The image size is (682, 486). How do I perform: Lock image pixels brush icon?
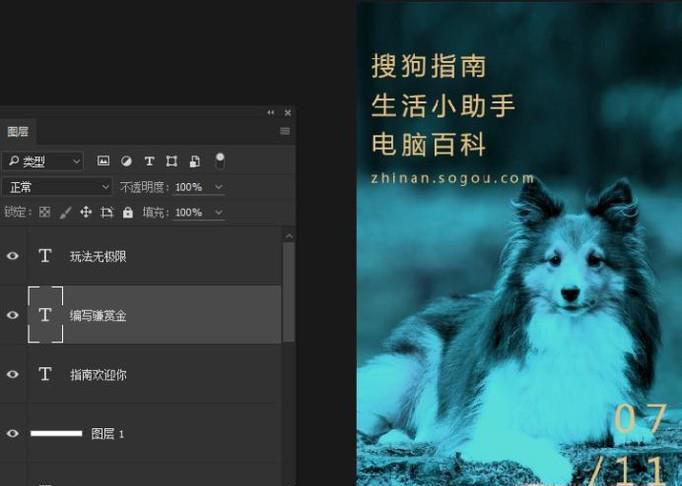pos(65,212)
